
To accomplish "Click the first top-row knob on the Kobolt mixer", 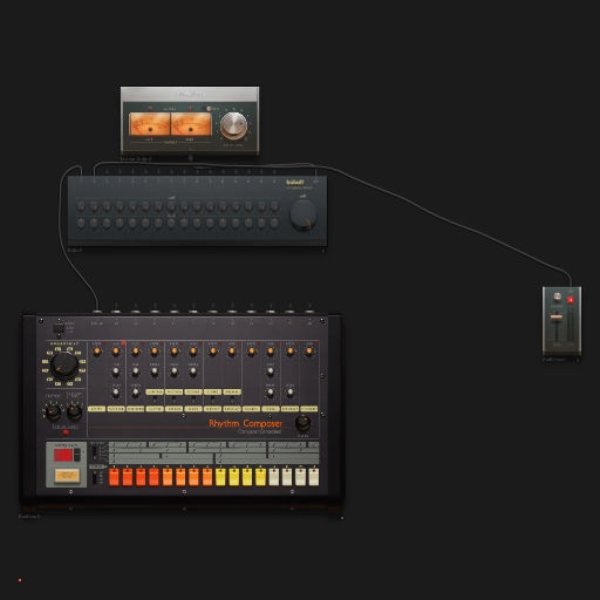I will (81, 206).
